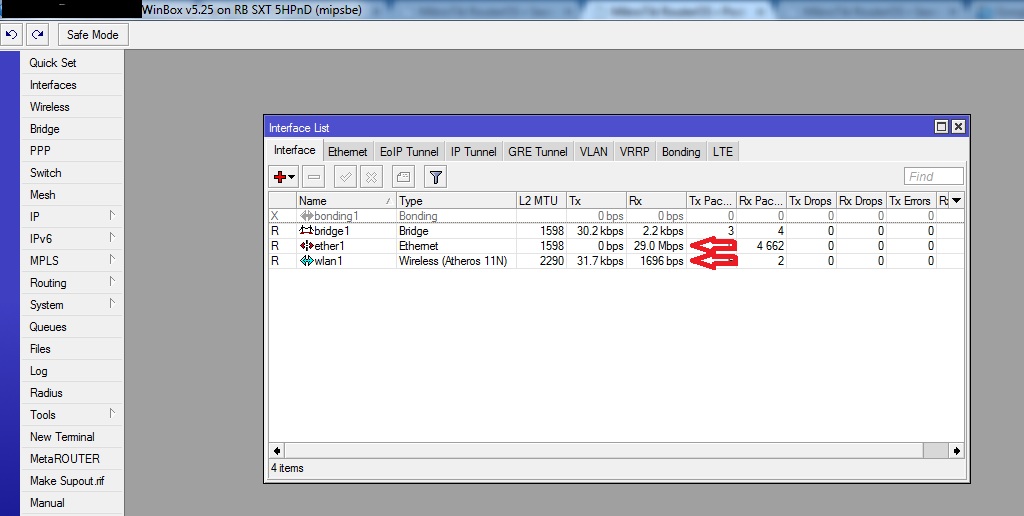The width and height of the screenshot is (1024, 516).
Task: Click the Comment note button
Action: click(x=404, y=176)
